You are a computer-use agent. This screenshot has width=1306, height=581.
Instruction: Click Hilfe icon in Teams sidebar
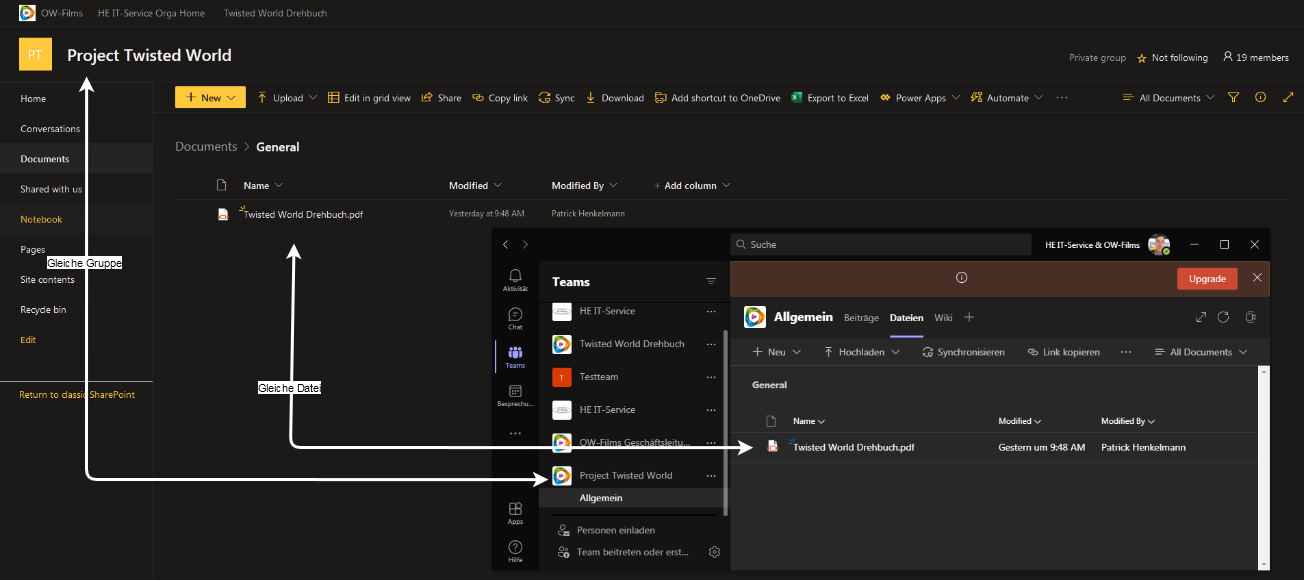coord(515,548)
